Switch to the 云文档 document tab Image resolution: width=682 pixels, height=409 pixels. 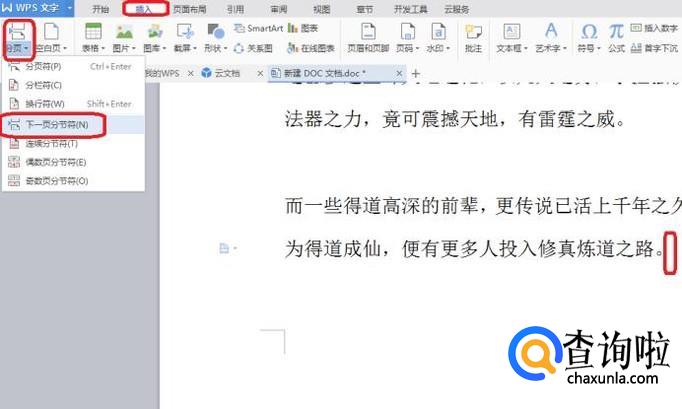click(227, 73)
